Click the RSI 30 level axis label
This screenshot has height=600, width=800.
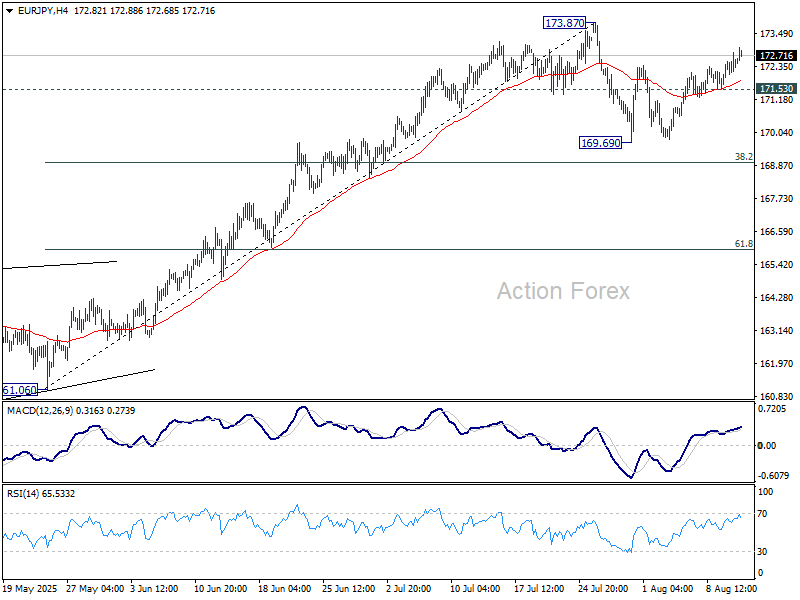tap(765, 551)
